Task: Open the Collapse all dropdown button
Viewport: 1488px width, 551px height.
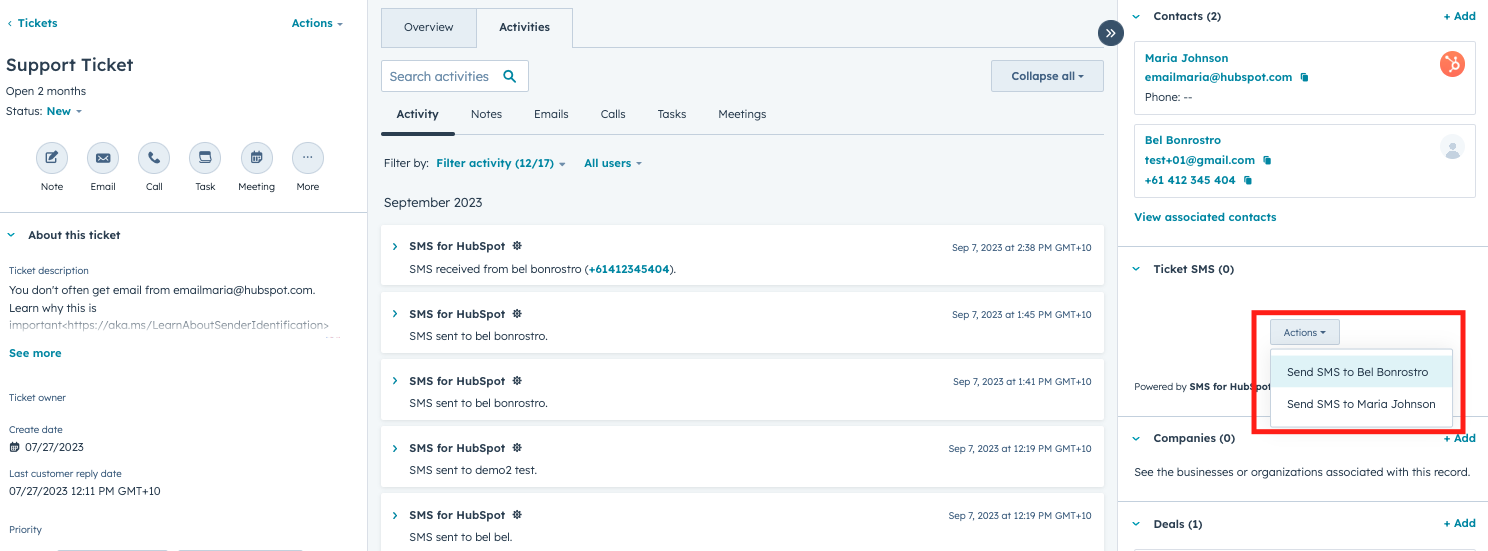Action: pos(1047,76)
